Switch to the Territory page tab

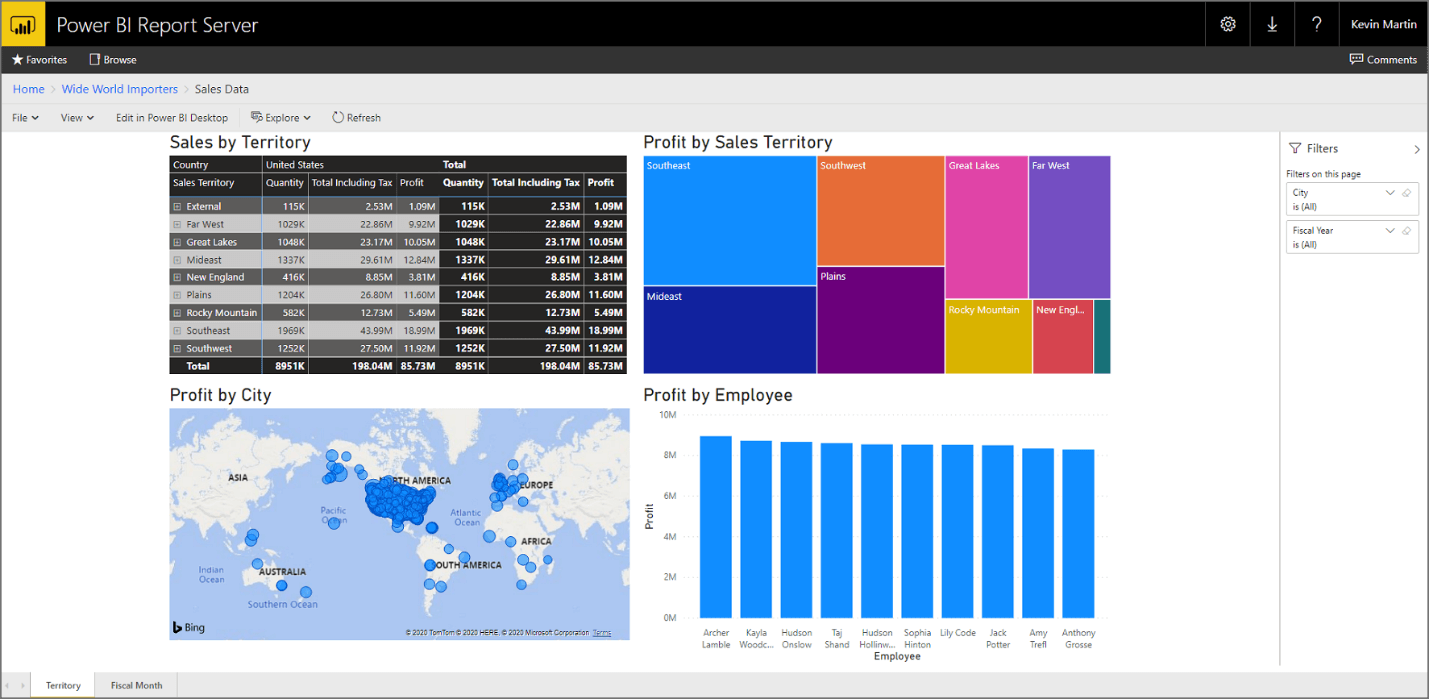coord(63,685)
